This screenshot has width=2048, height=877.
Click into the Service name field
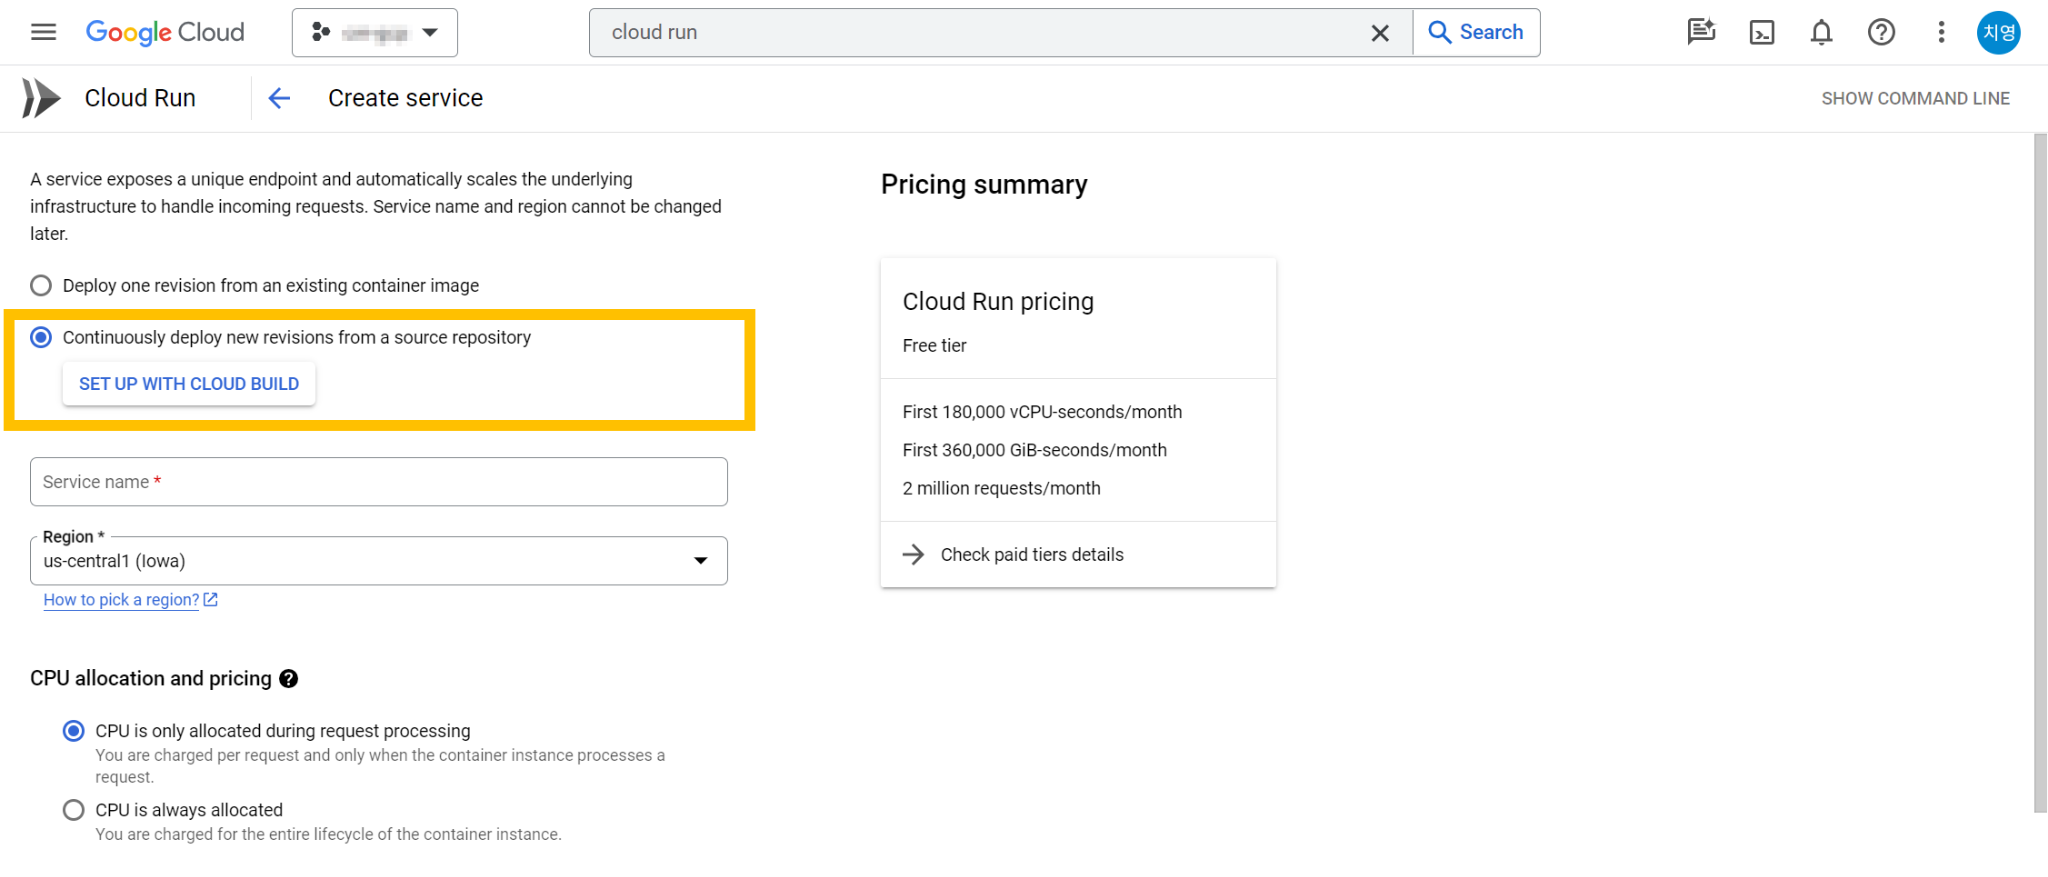379,482
